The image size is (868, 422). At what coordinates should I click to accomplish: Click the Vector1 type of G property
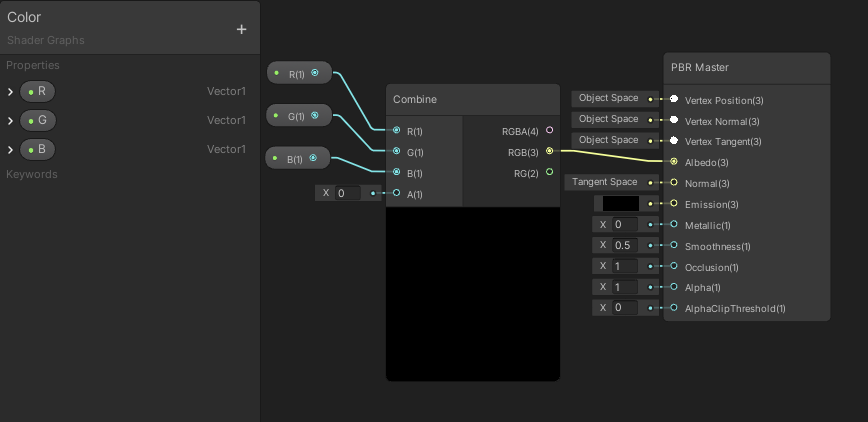tap(226, 120)
